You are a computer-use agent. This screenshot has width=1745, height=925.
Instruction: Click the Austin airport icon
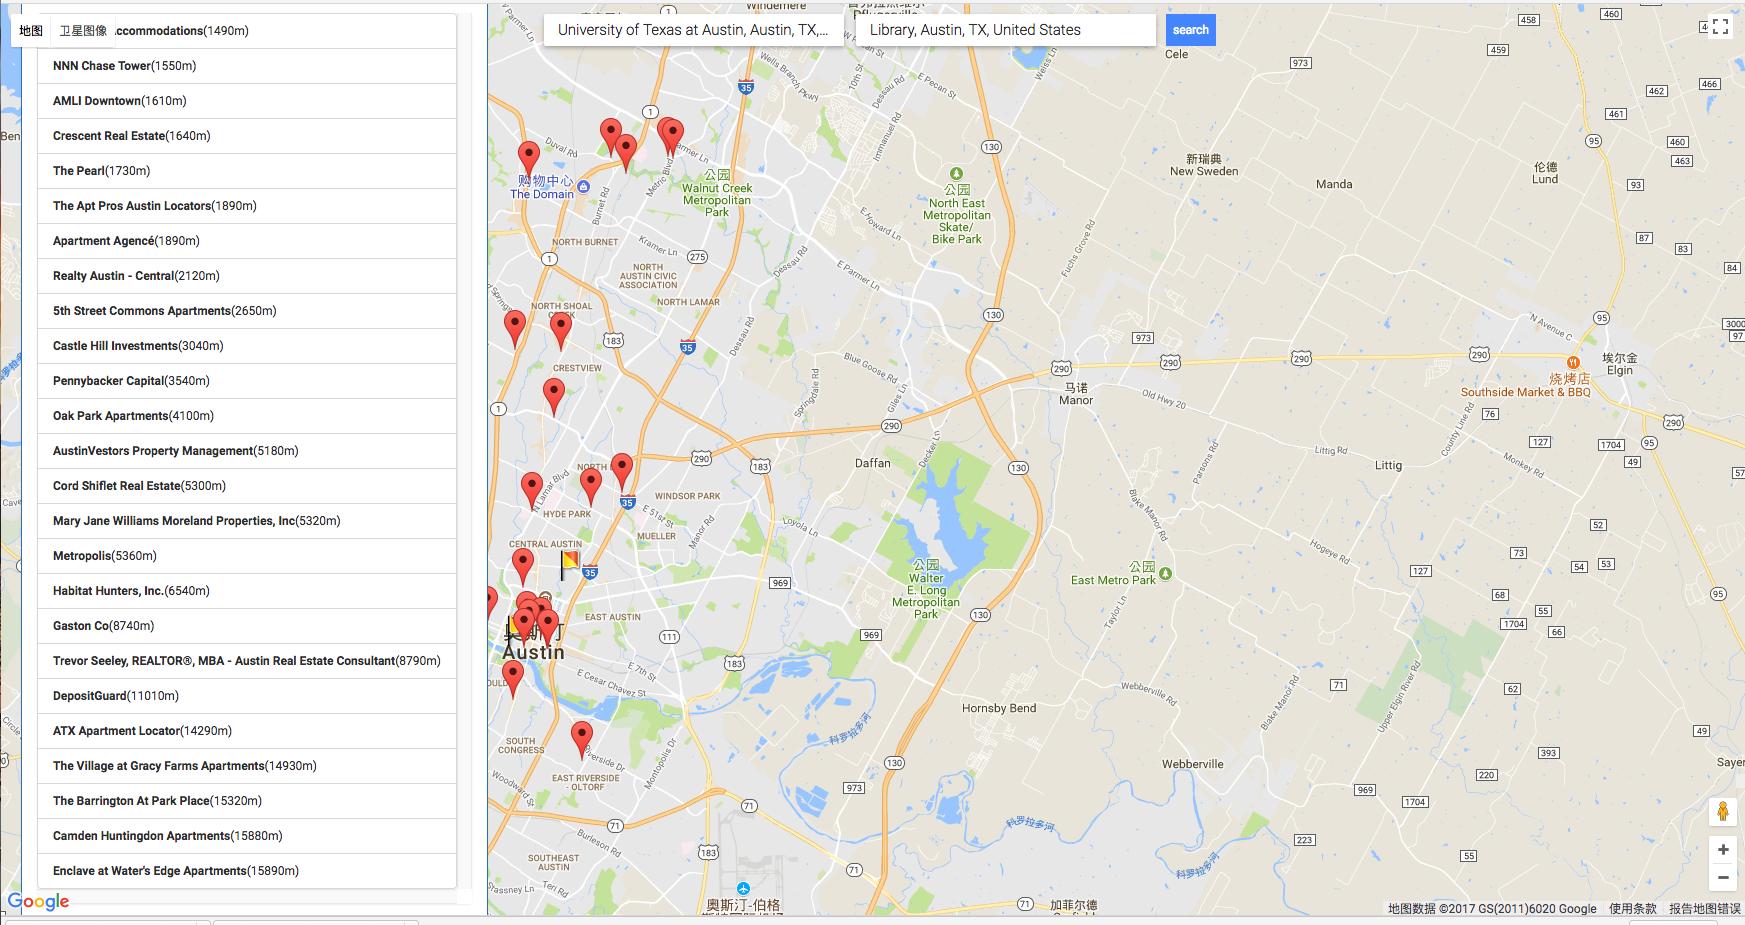(743, 889)
